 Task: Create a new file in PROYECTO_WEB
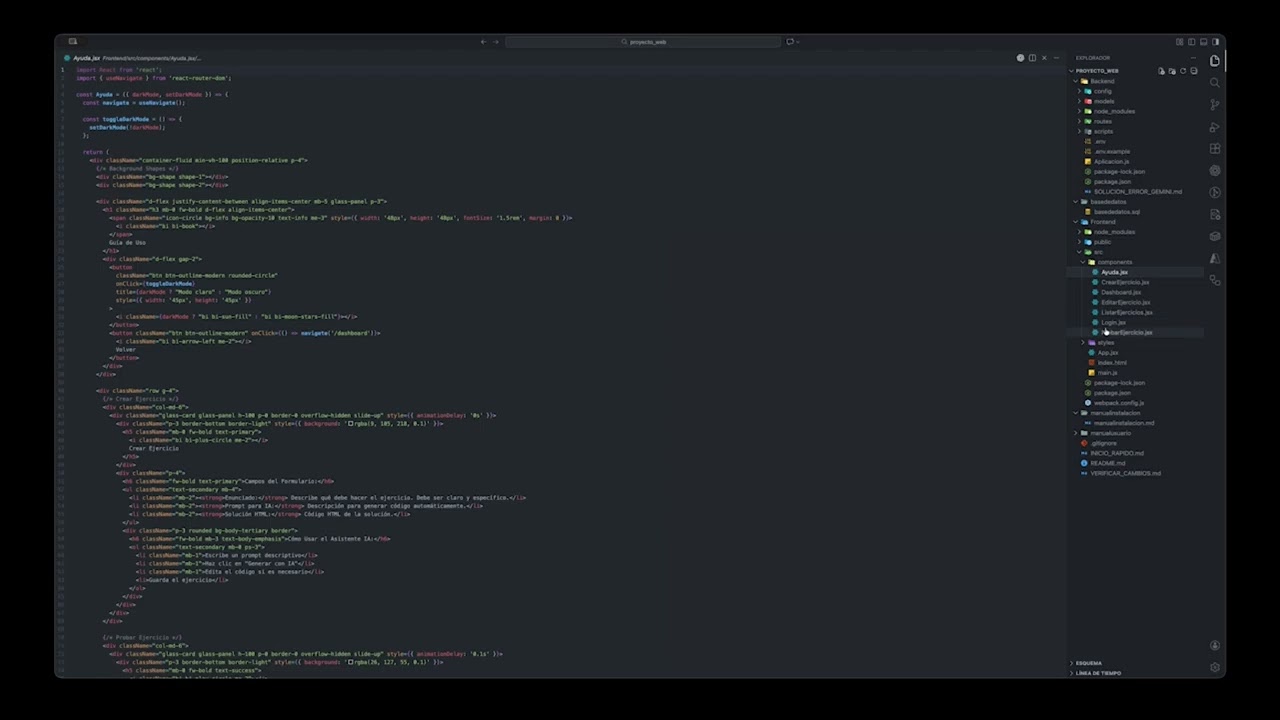1161,71
